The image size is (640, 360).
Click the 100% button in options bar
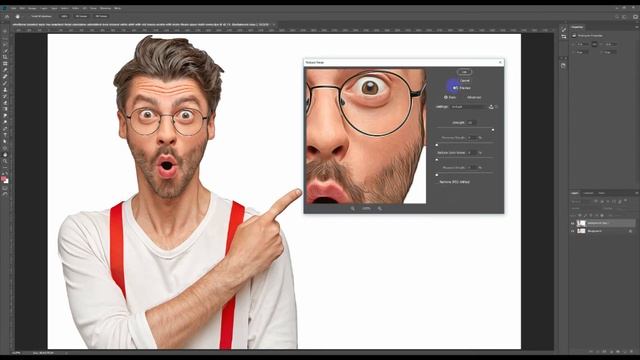(x=64, y=16)
